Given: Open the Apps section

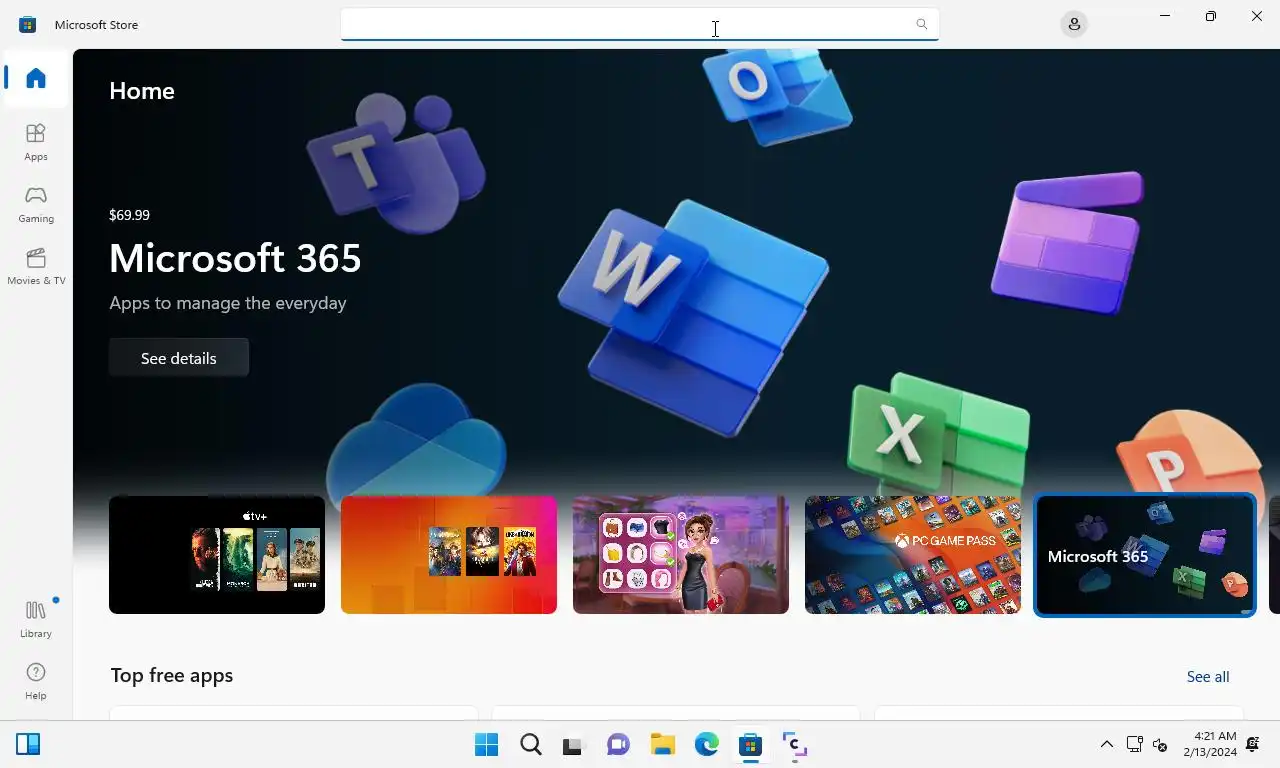Looking at the screenshot, I should (x=36, y=142).
